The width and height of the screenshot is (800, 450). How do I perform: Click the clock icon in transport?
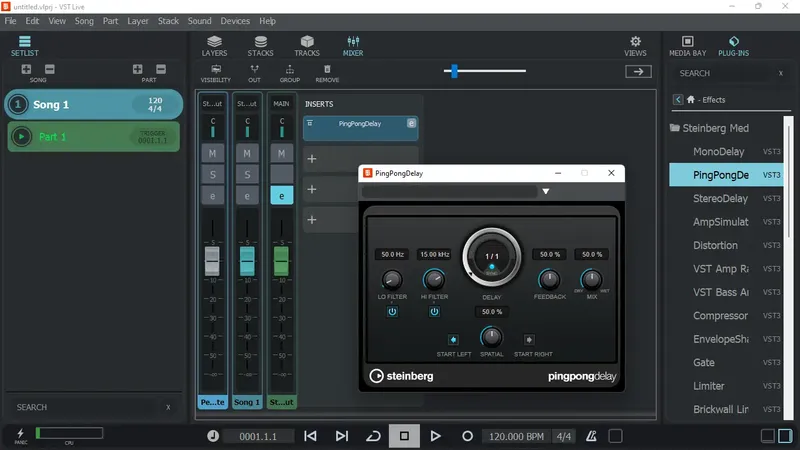pyautogui.click(x=213, y=436)
